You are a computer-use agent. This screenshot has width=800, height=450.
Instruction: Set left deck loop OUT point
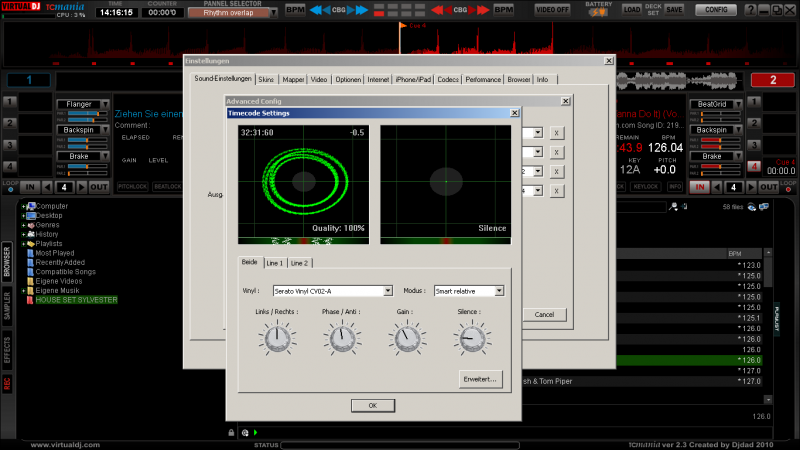click(x=99, y=187)
